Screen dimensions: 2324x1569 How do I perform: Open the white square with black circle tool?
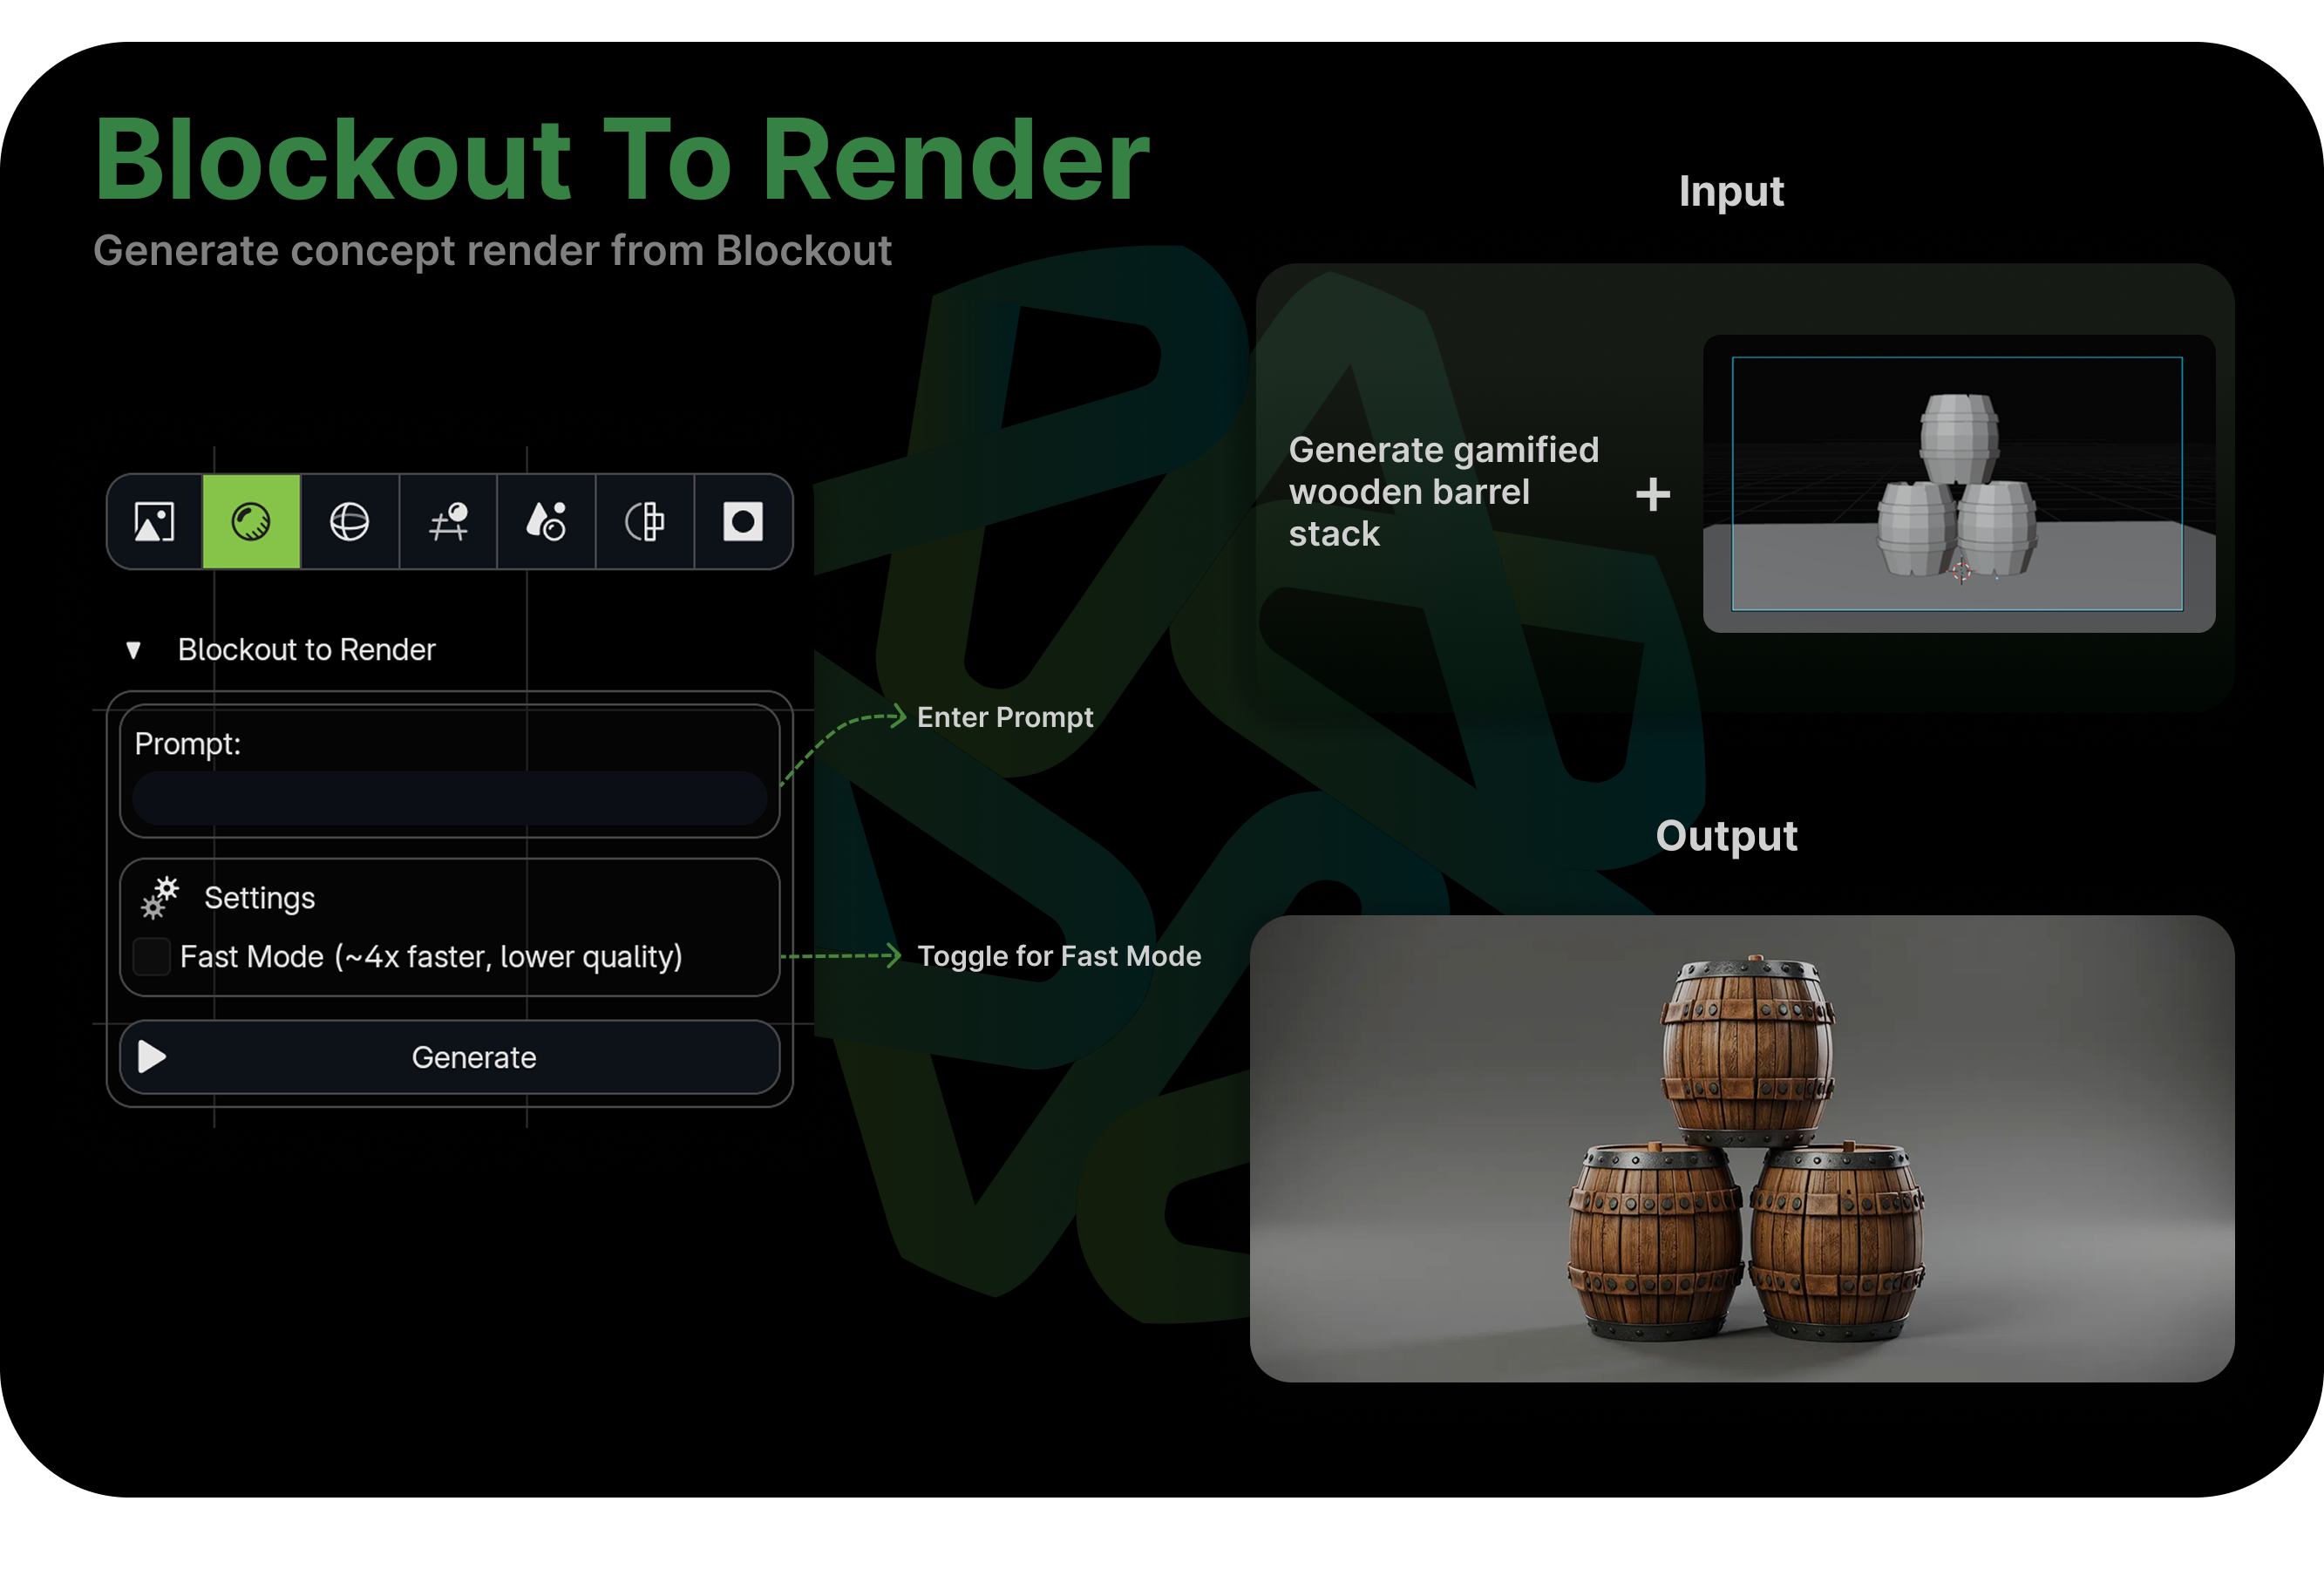pos(743,522)
